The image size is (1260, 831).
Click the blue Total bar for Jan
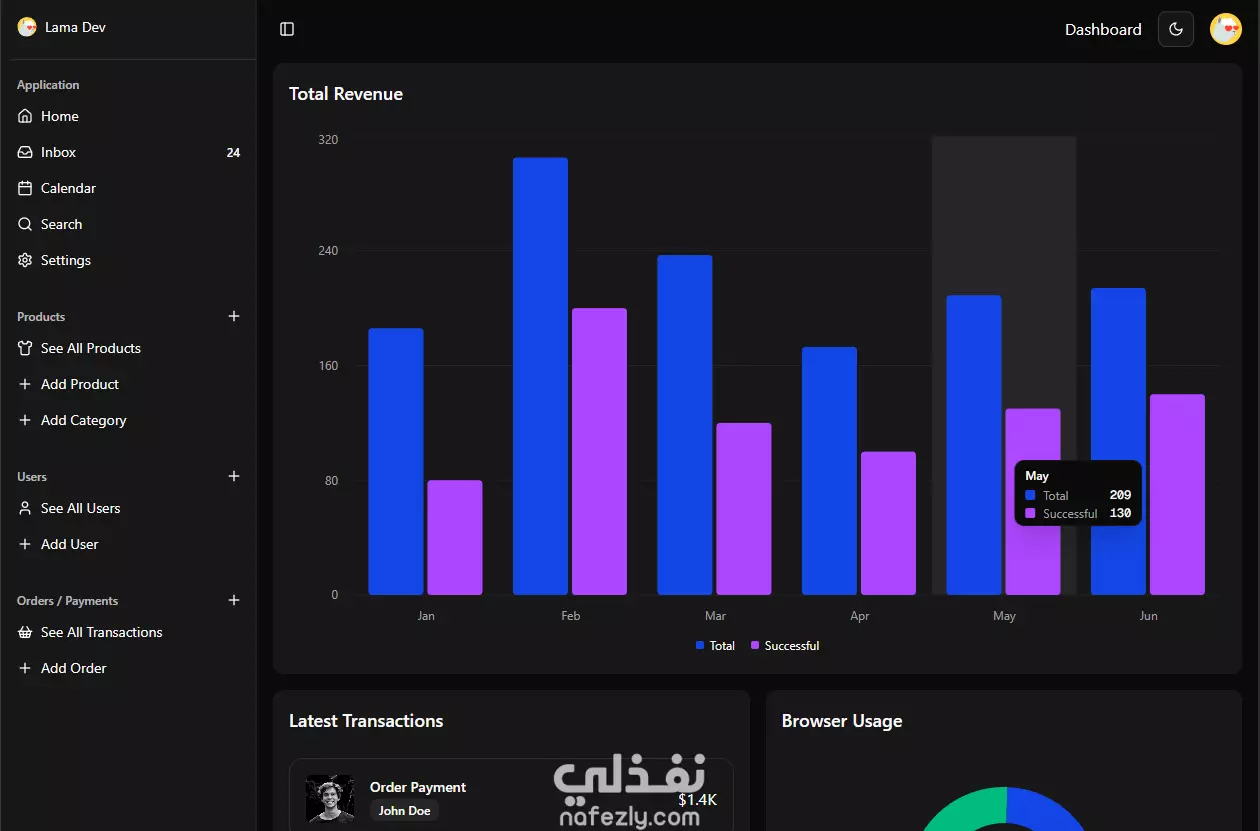pos(396,461)
